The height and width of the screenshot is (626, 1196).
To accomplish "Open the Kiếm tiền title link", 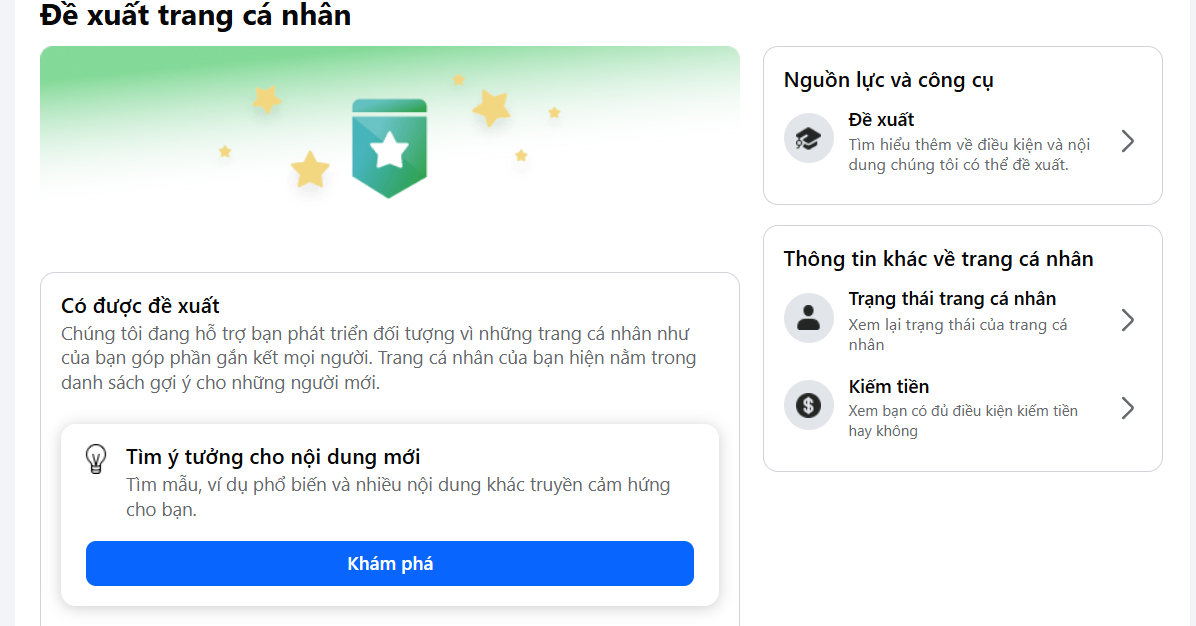I will [x=889, y=386].
